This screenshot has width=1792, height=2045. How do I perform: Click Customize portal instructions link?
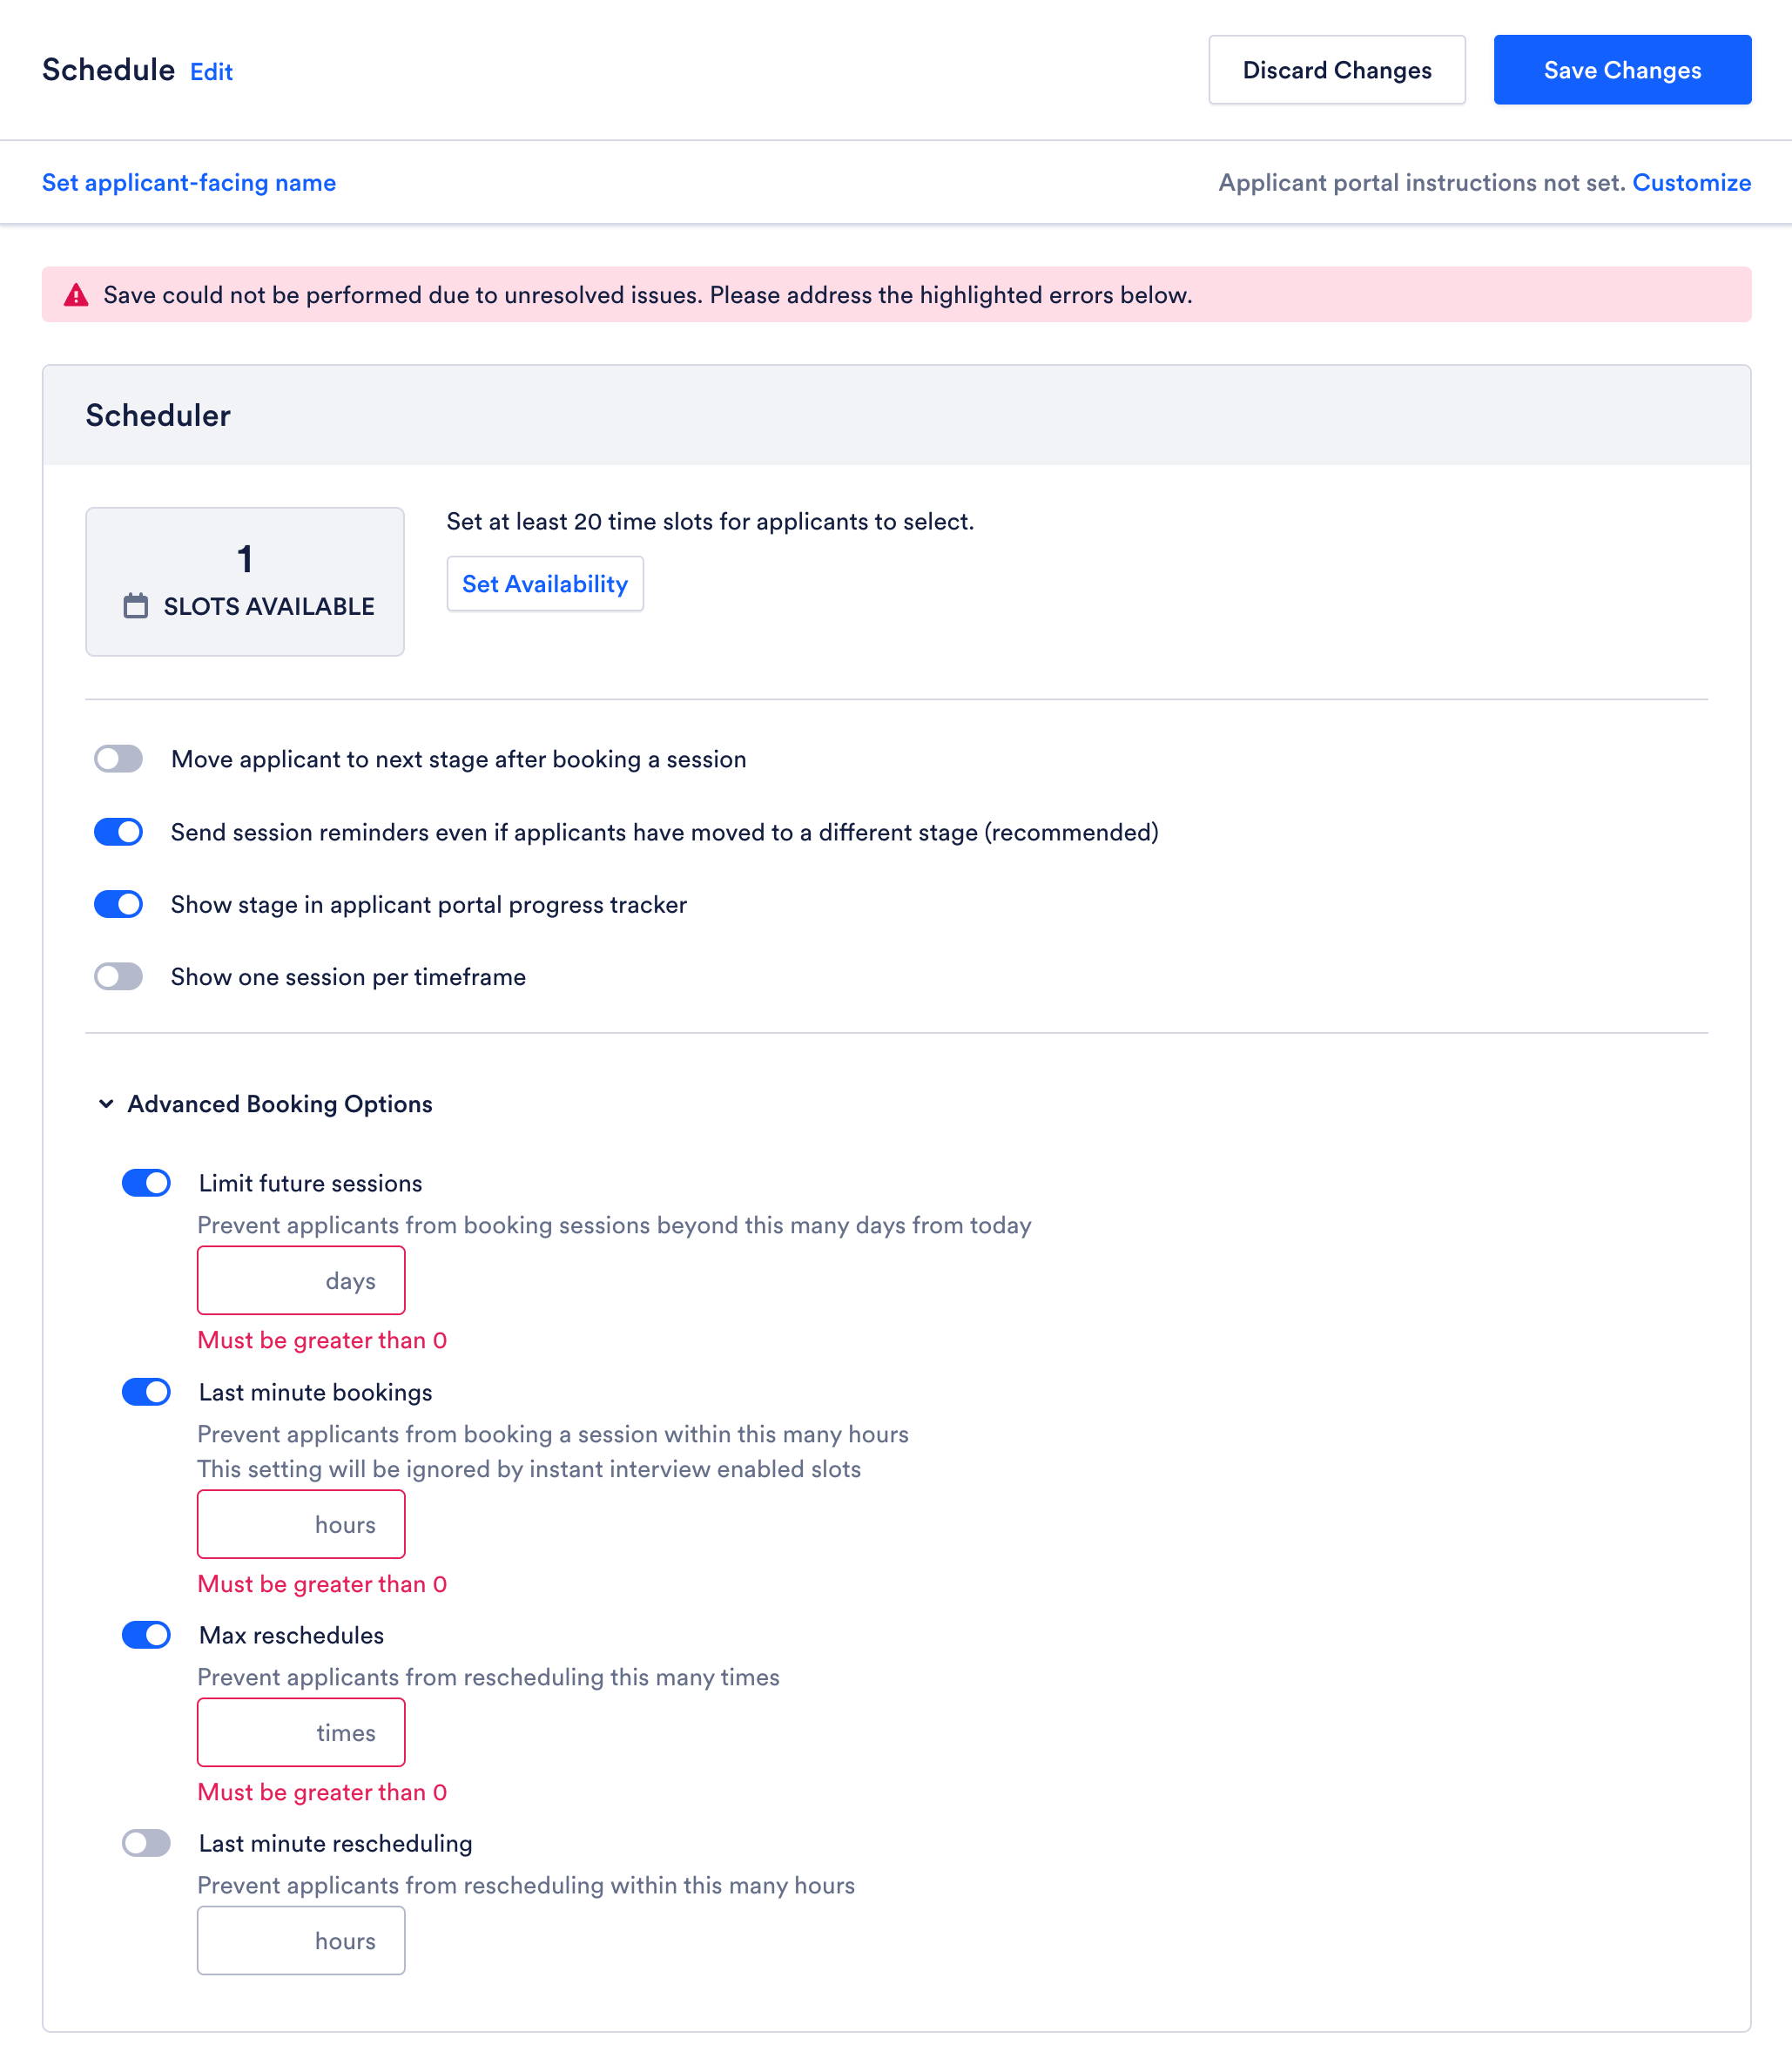[1691, 183]
